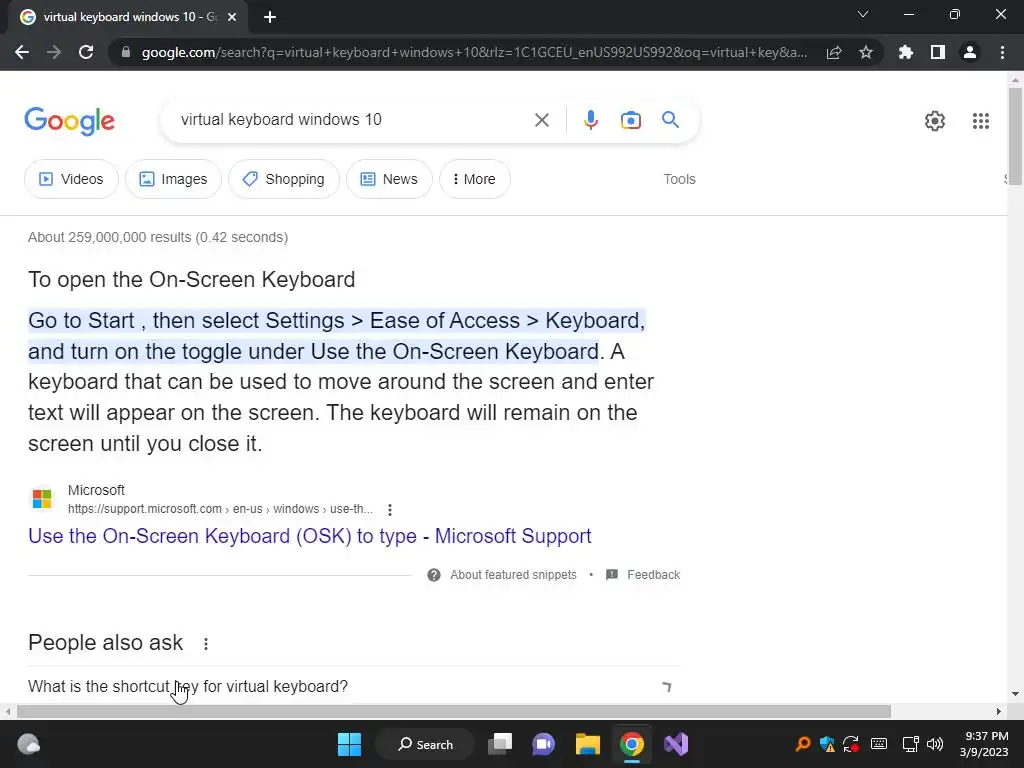Expand shortcut key for virtual keyboard question
The image size is (1024, 768).
tap(353, 686)
